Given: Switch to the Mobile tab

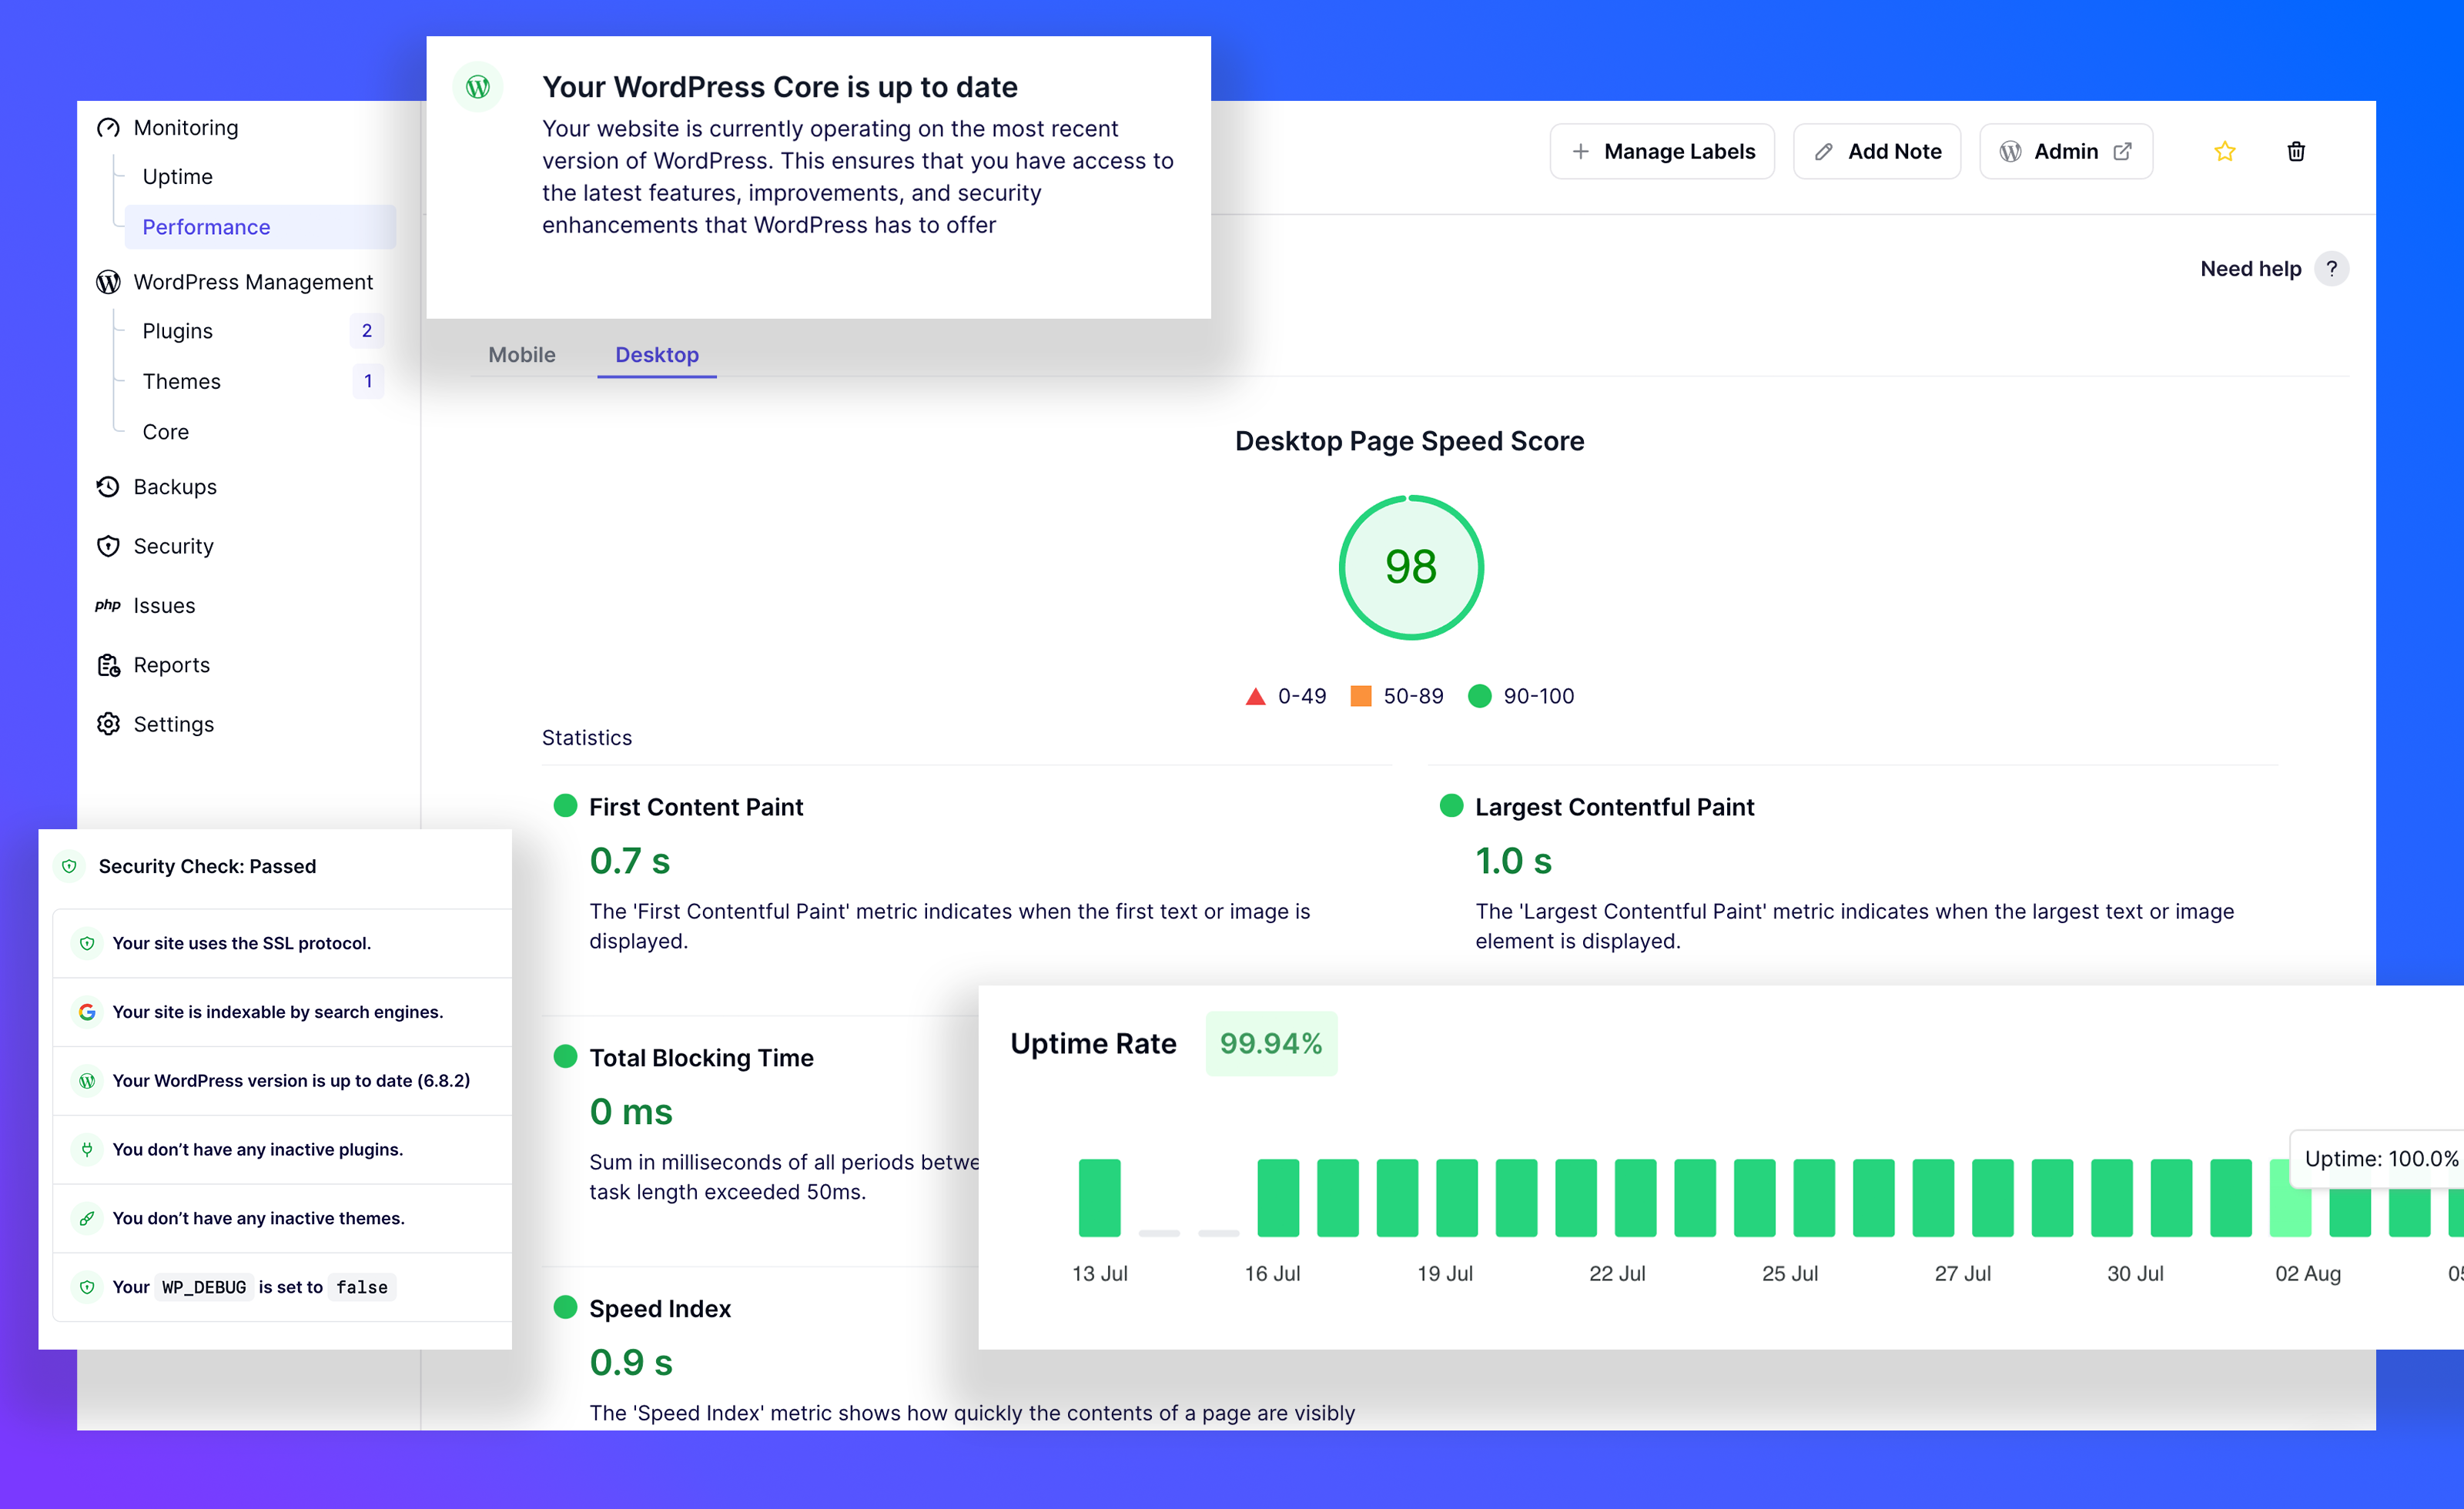Looking at the screenshot, I should (521, 355).
